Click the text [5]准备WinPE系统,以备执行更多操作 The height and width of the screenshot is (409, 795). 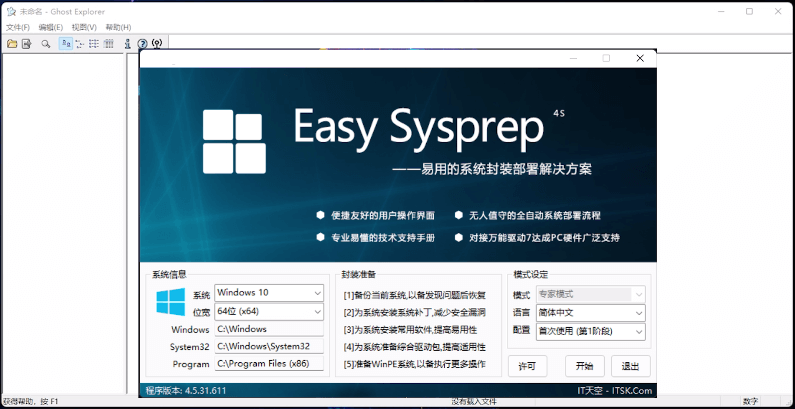[415, 364]
